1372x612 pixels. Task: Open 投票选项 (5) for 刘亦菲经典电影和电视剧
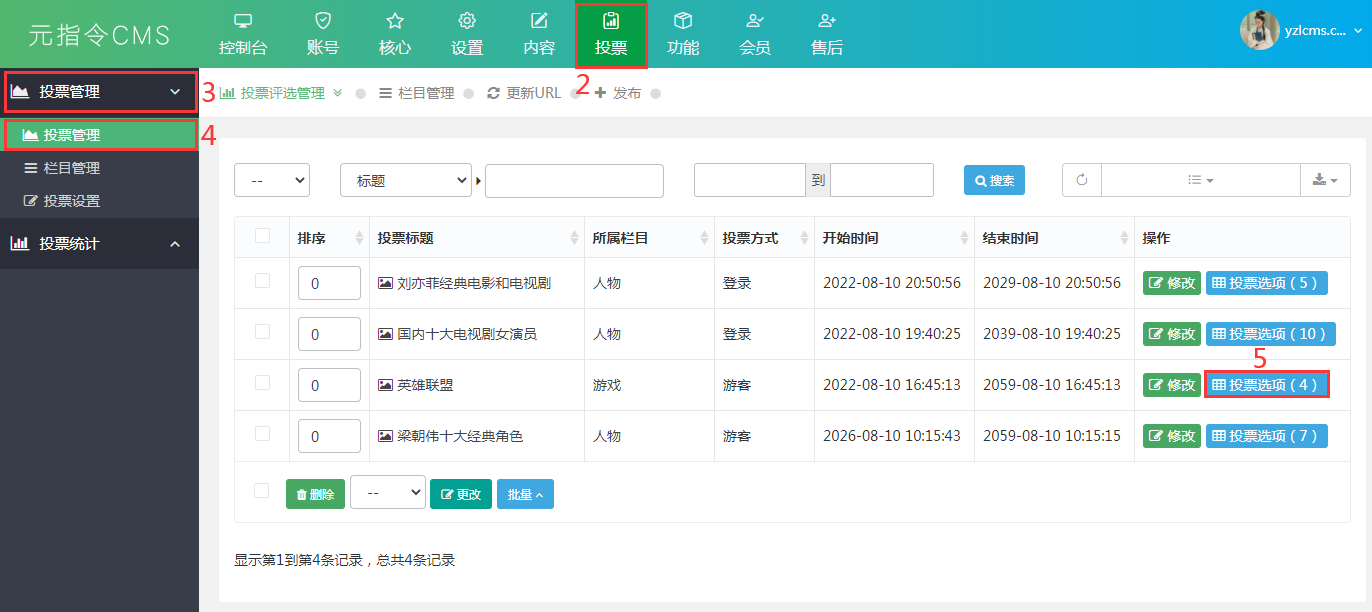pyautogui.click(x=1267, y=283)
